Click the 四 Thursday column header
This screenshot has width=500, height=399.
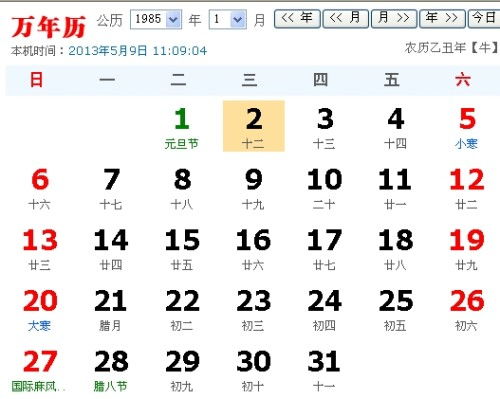point(321,80)
